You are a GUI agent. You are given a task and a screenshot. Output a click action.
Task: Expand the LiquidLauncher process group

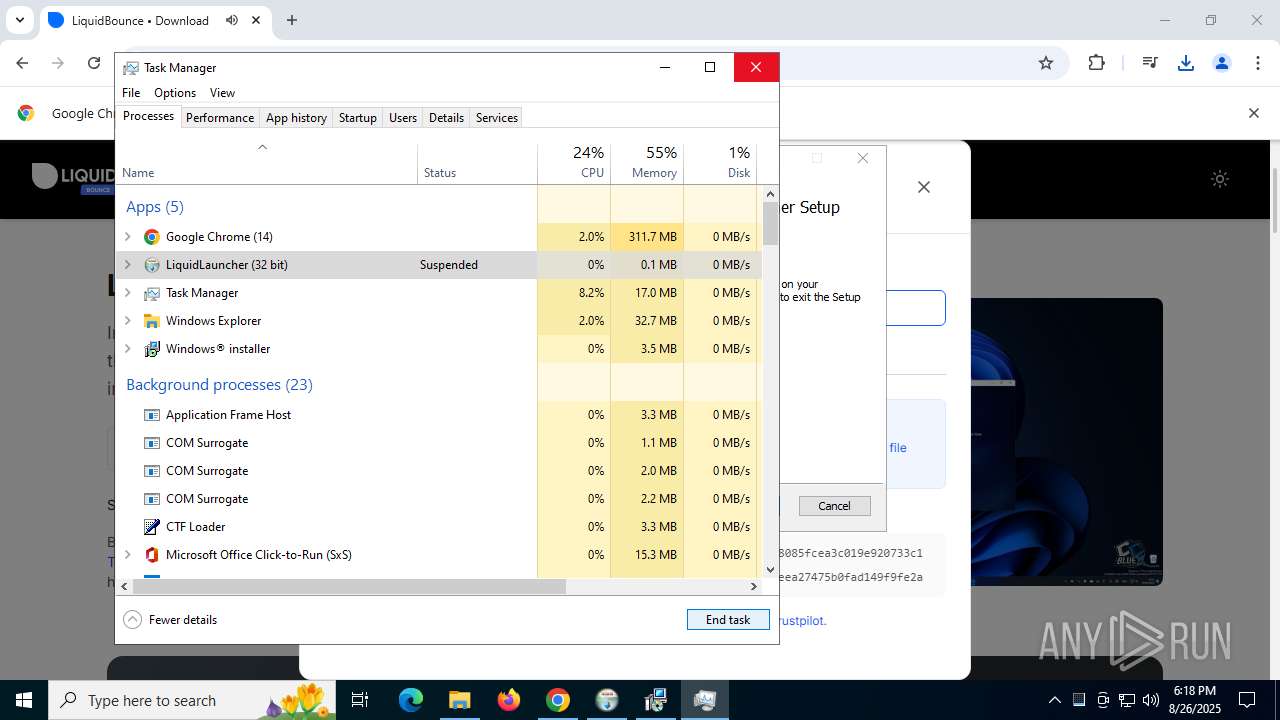coord(127,265)
